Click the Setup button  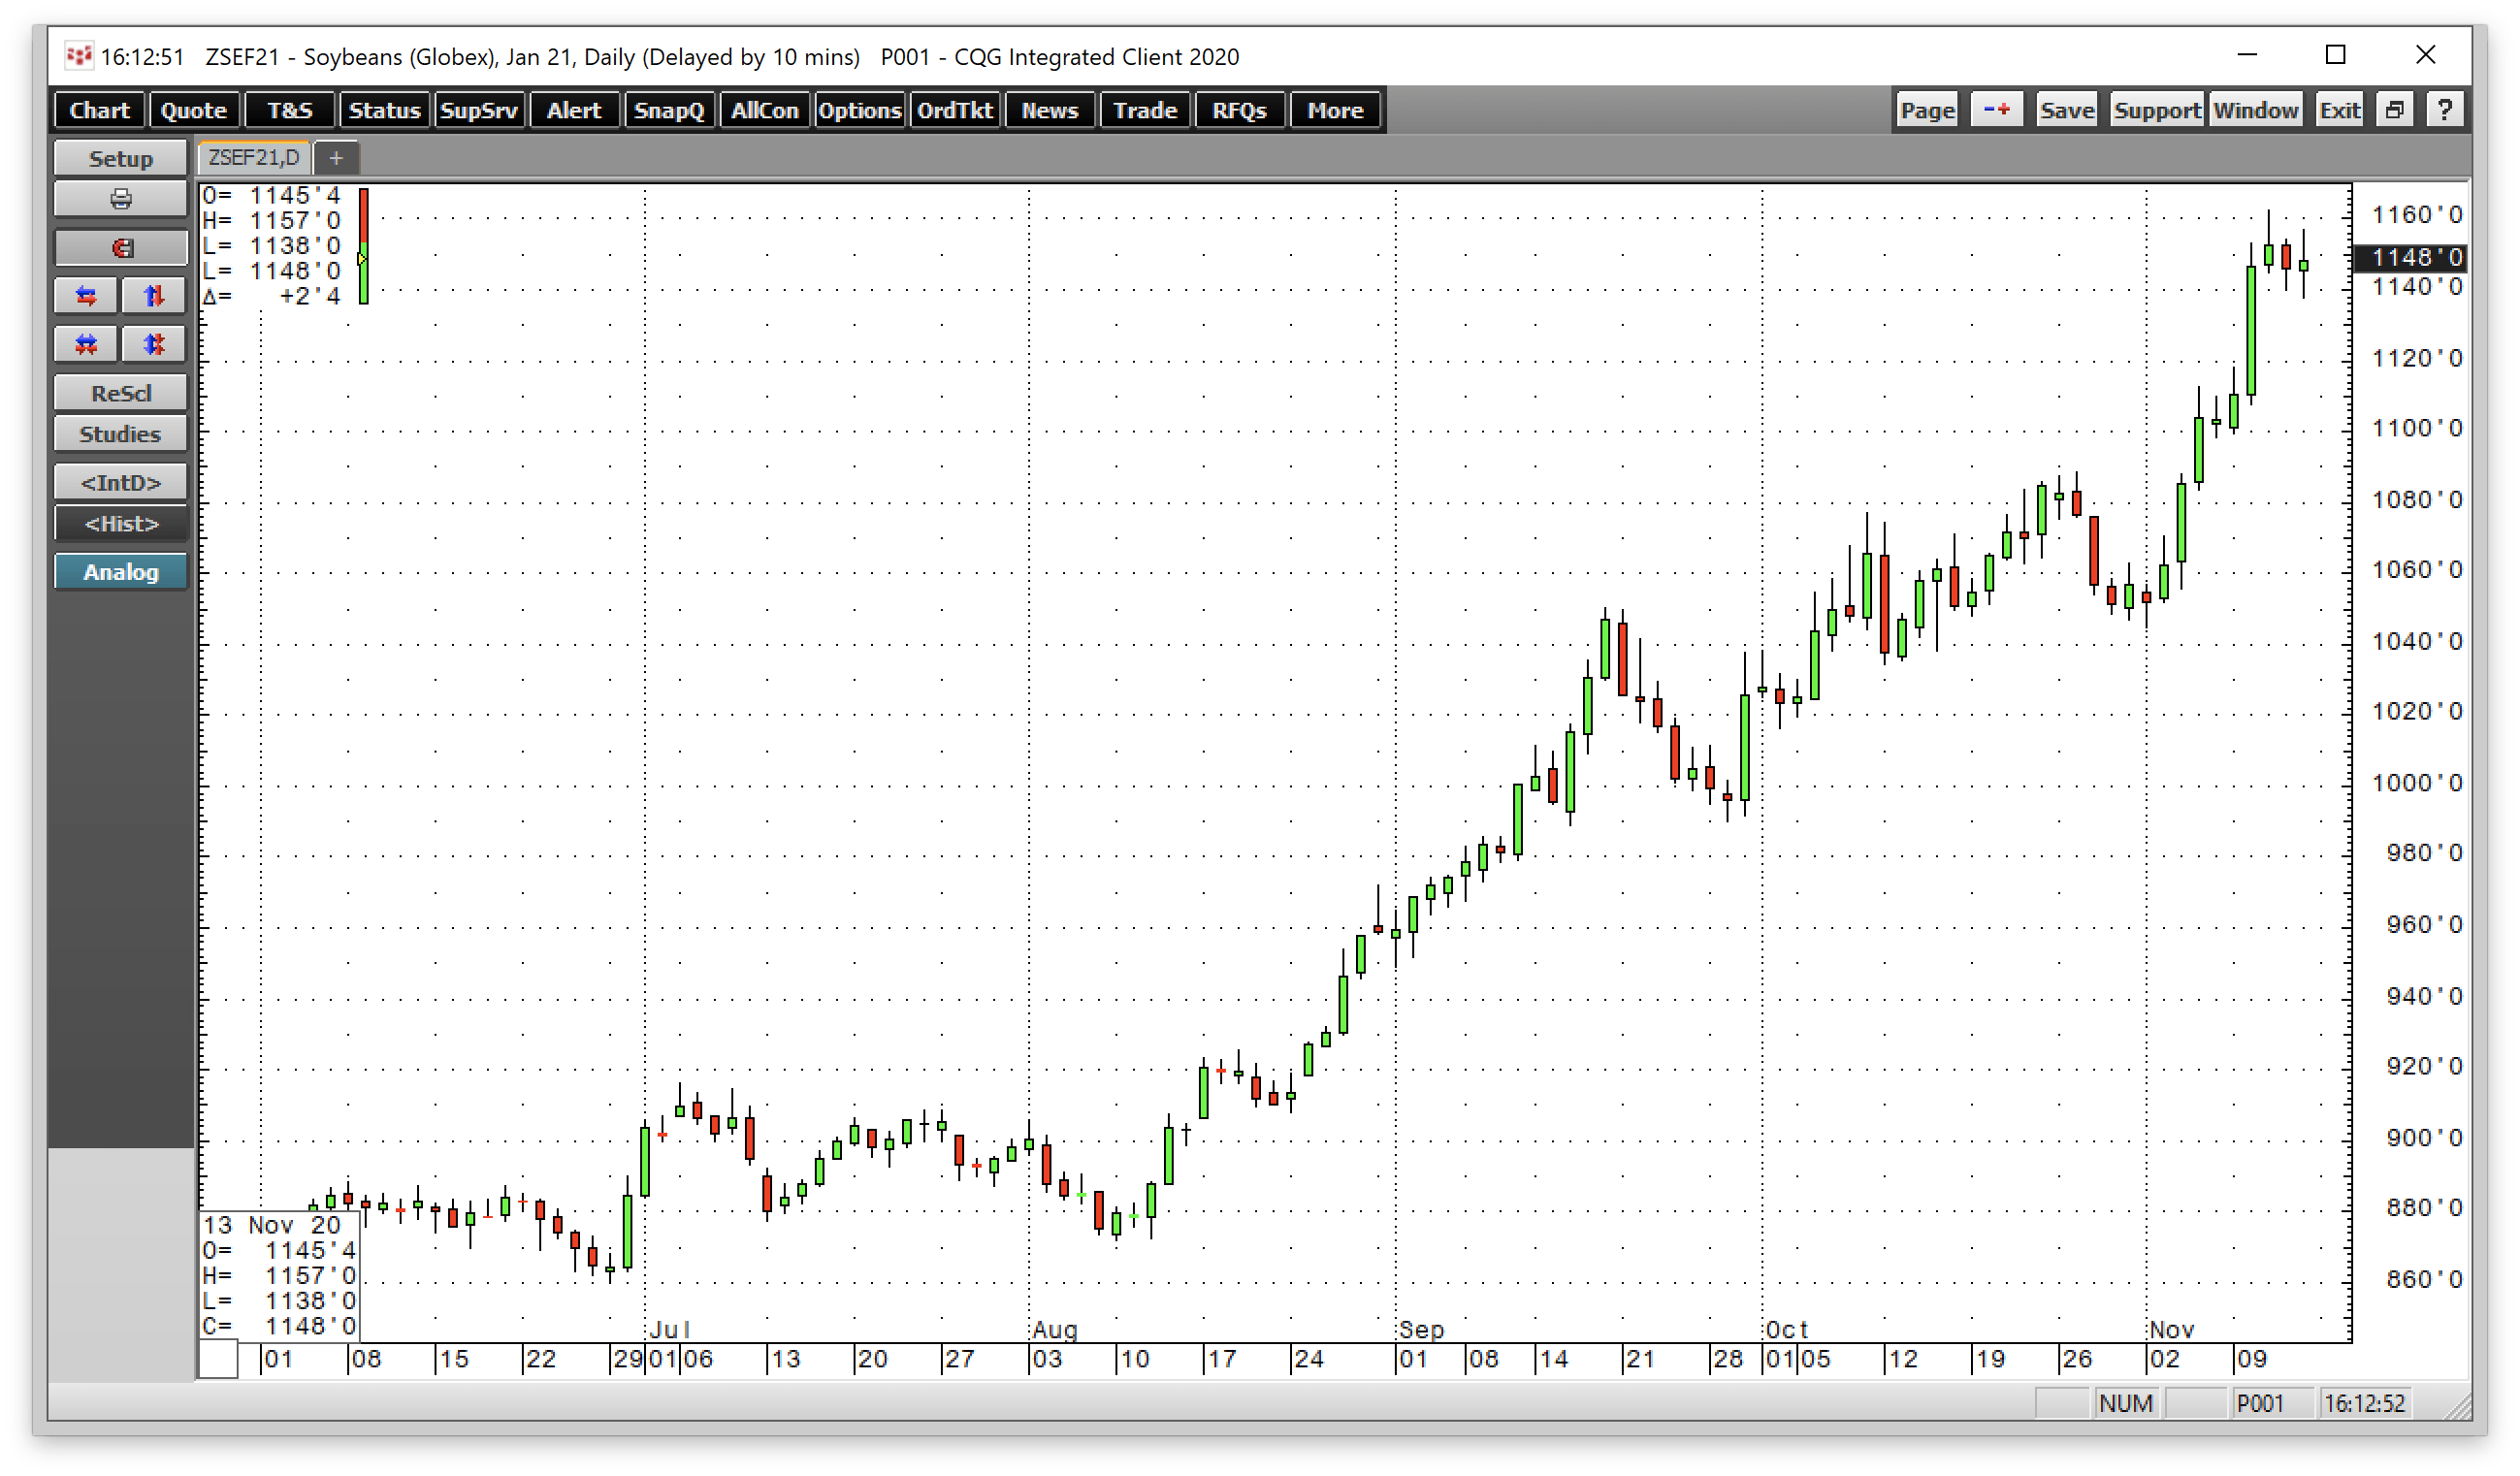point(120,158)
